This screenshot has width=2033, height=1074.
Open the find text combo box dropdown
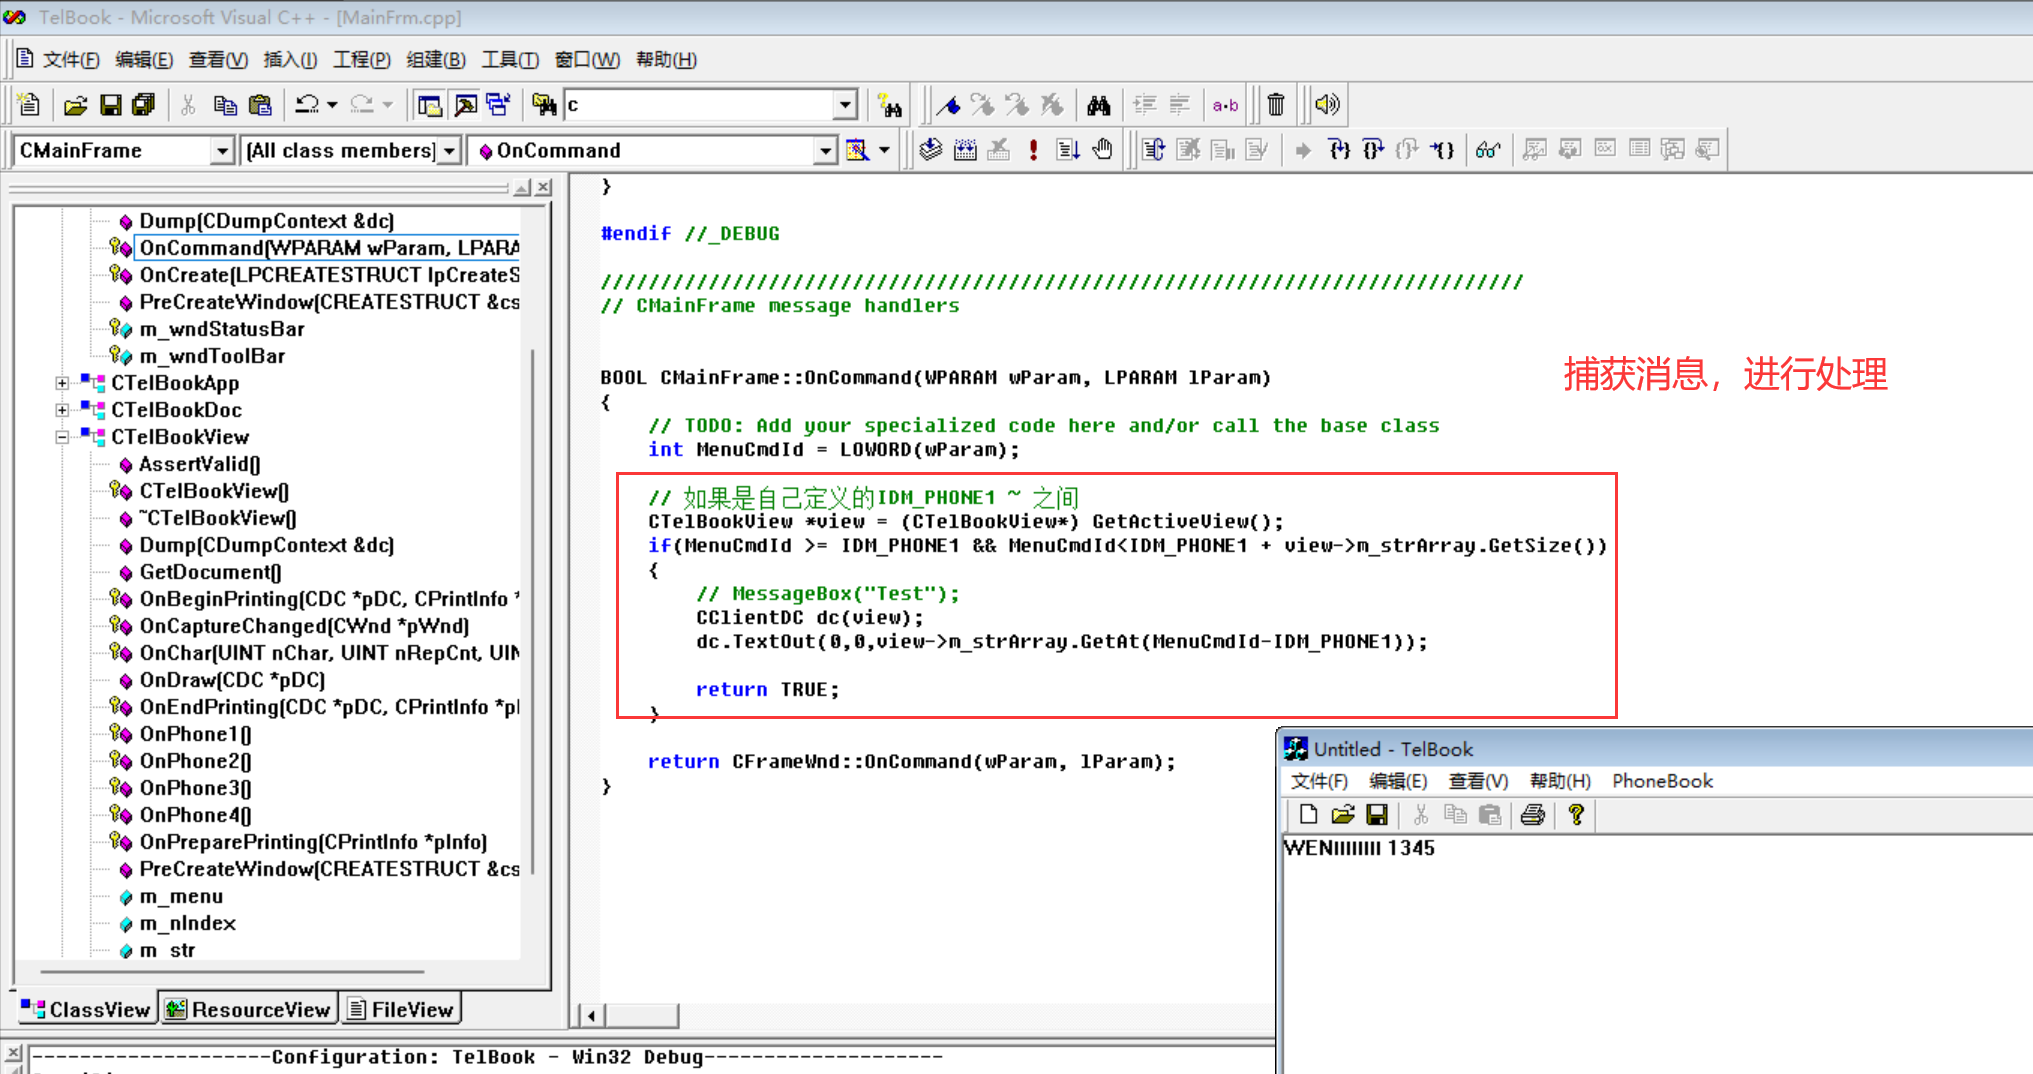(845, 105)
